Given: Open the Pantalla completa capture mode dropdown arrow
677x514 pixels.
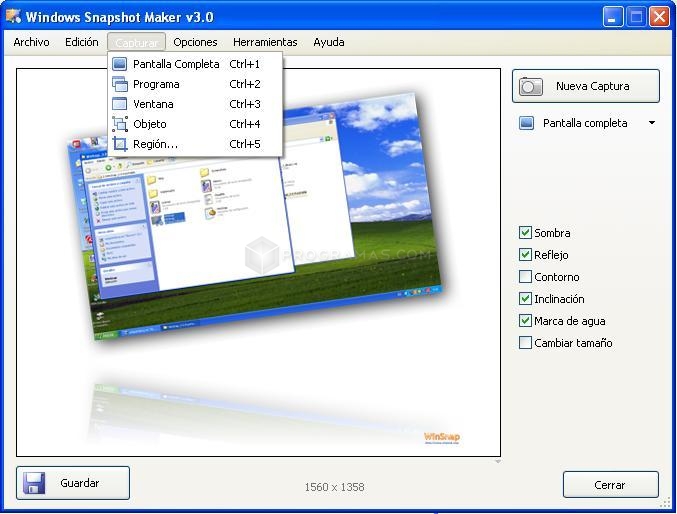Looking at the screenshot, I should pos(652,123).
